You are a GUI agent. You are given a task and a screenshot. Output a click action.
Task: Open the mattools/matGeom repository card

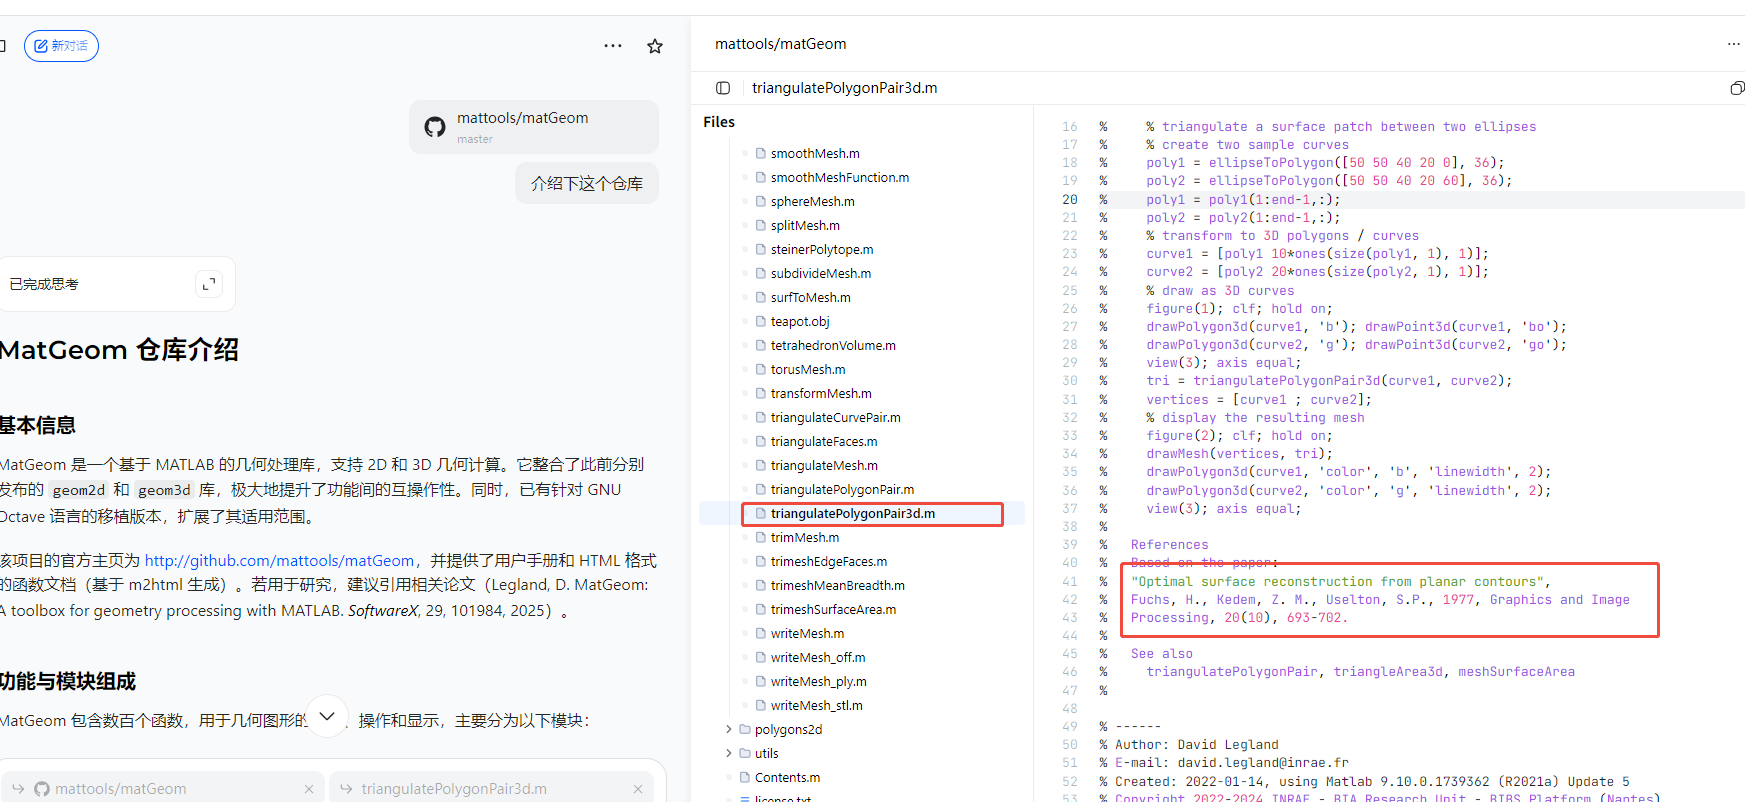tap(534, 127)
